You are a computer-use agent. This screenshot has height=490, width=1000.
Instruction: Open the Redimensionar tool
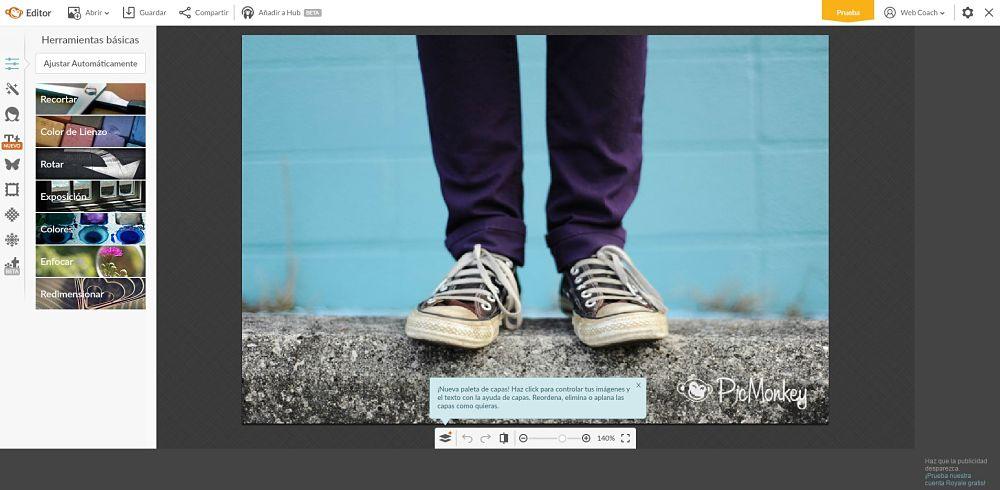[x=91, y=294]
